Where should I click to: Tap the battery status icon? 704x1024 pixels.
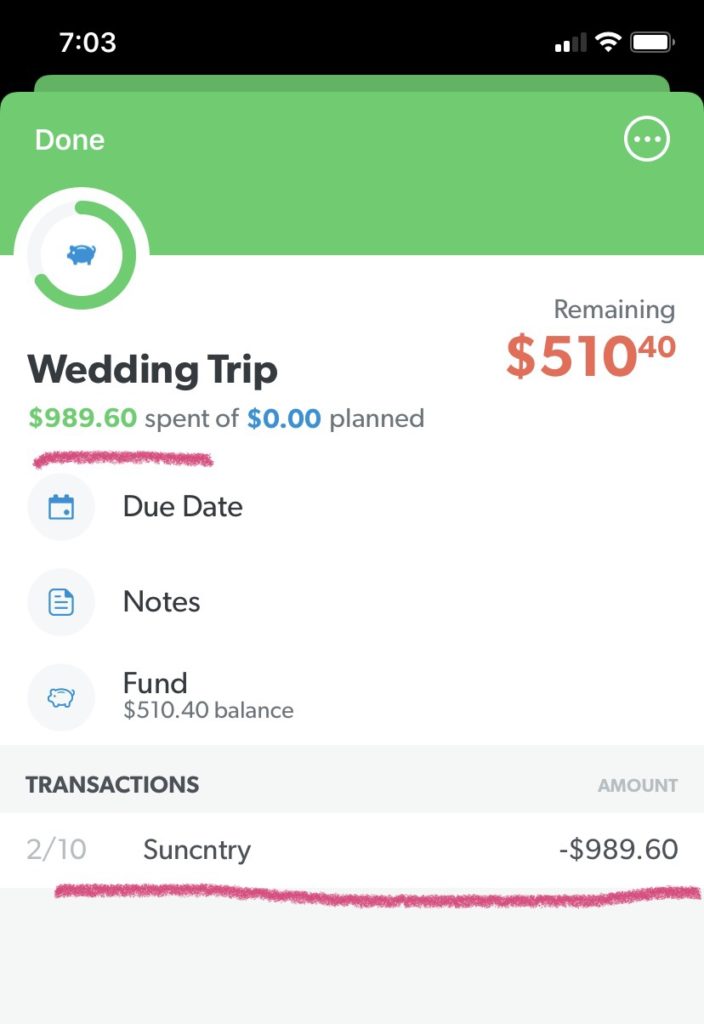[x=651, y=43]
